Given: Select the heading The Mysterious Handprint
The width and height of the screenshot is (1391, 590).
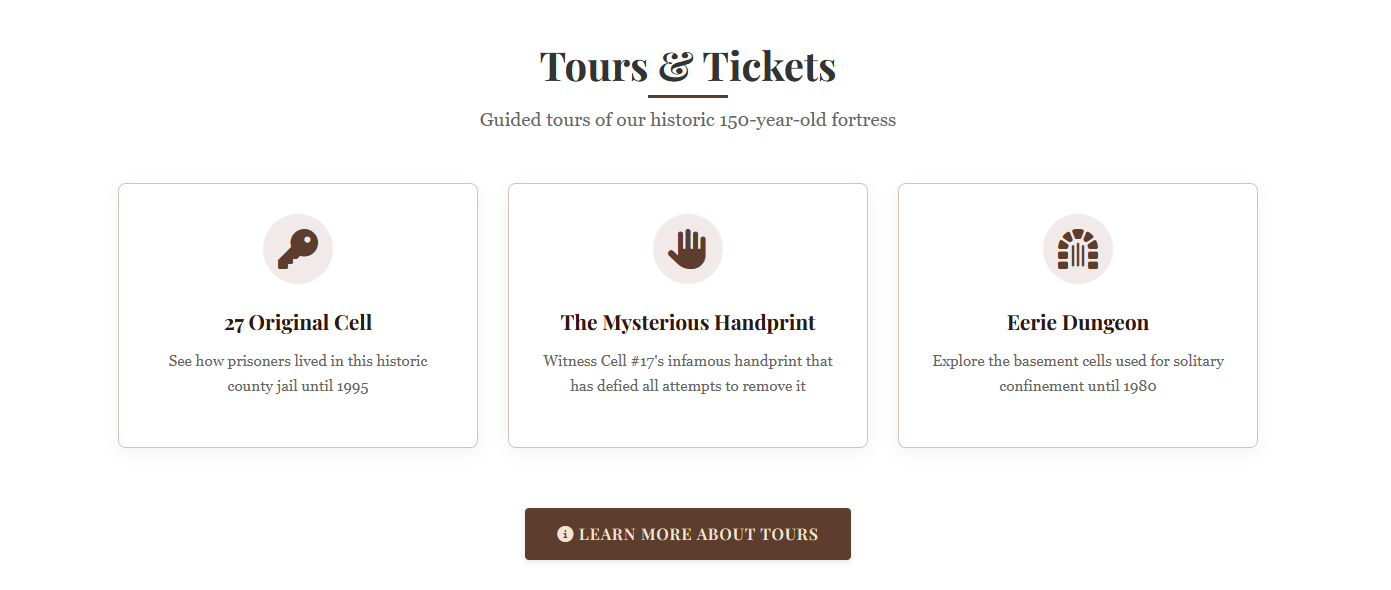Looking at the screenshot, I should (687, 322).
